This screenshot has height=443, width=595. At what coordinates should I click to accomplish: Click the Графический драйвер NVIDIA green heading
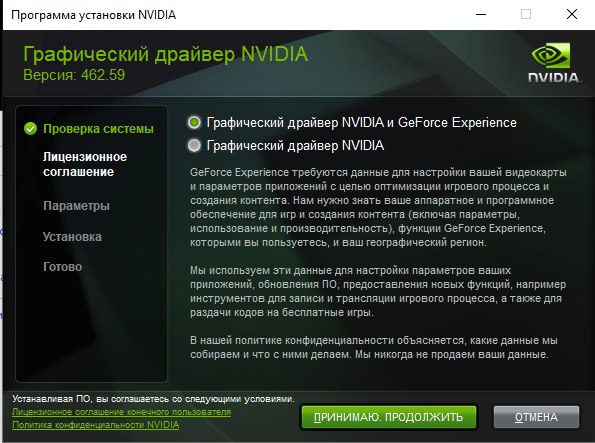click(165, 54)
